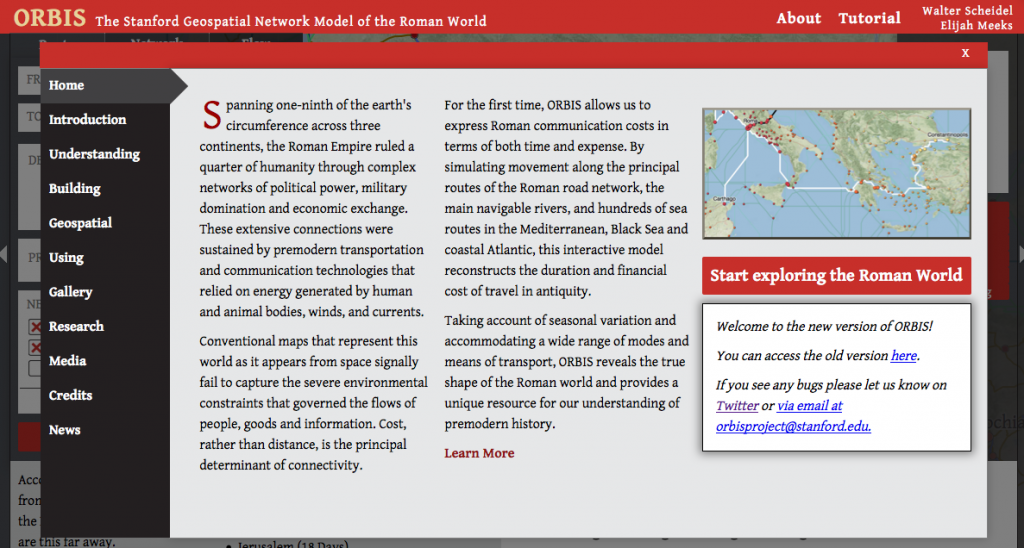Follow the Twitter link

pos(737,406)
